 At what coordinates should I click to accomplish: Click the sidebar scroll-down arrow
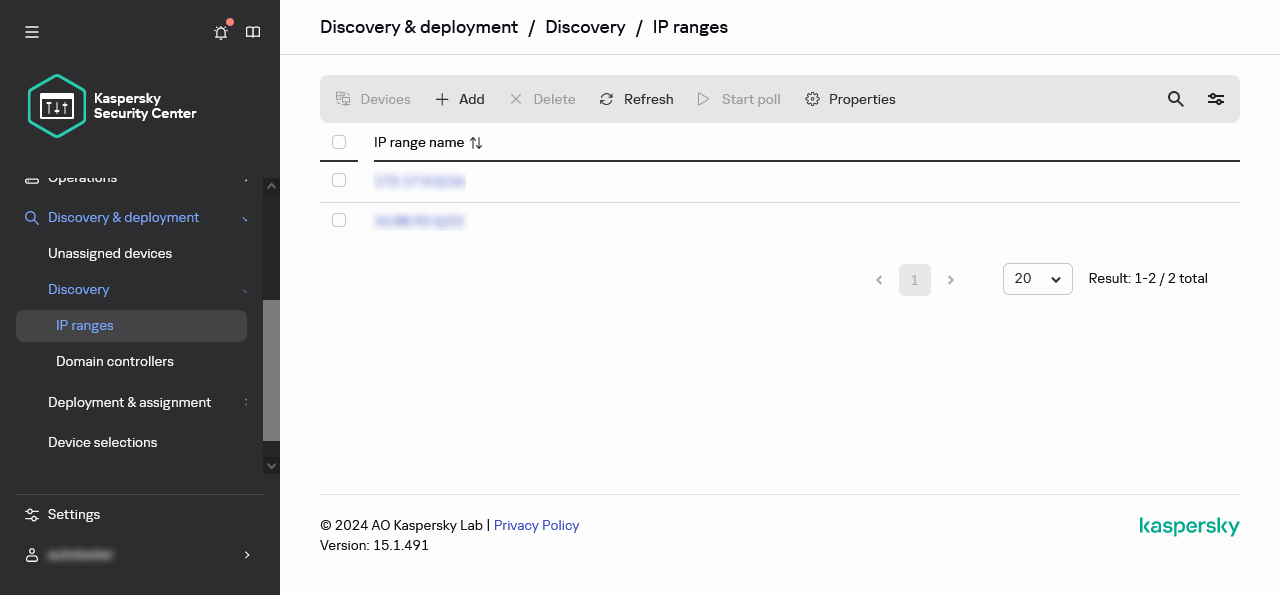pos(271,465)
